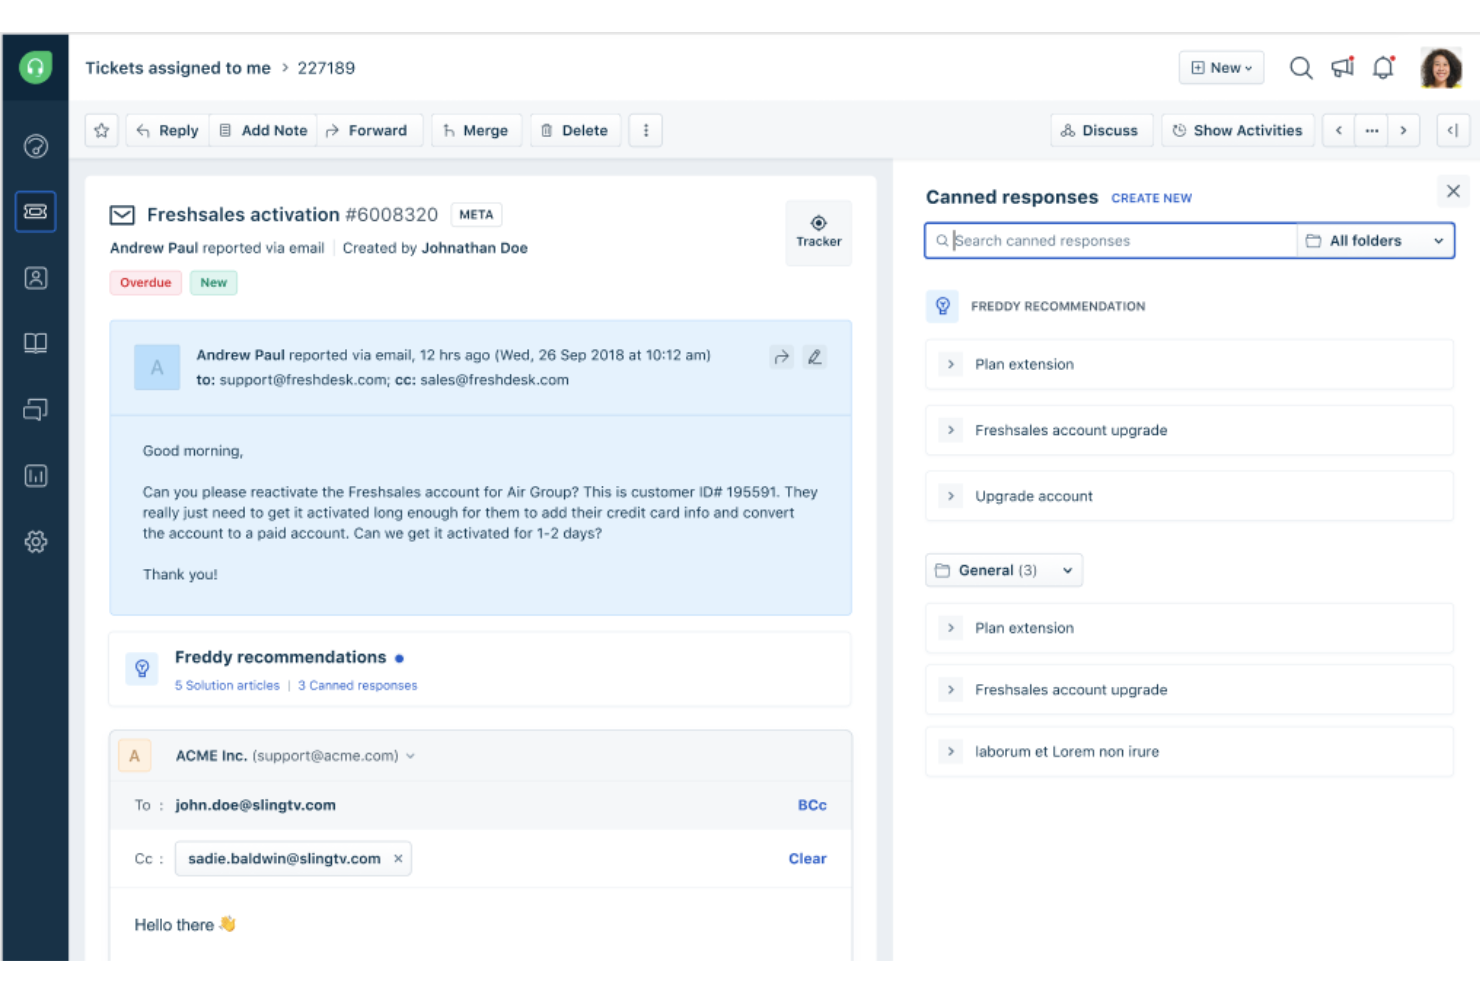The height and width of the screenshot is (987, 1480).
Task: Open the Contacts section in the sidebar
Action: [36, 278]
